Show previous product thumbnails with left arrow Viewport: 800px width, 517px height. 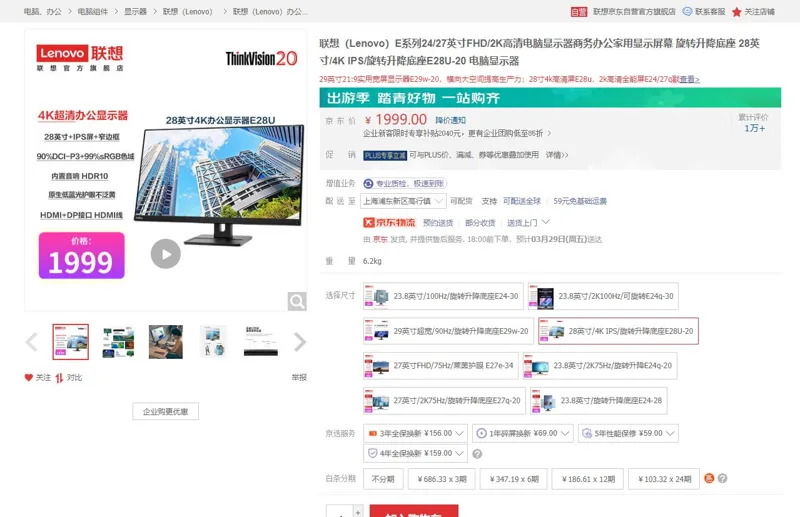pos(32,342)
